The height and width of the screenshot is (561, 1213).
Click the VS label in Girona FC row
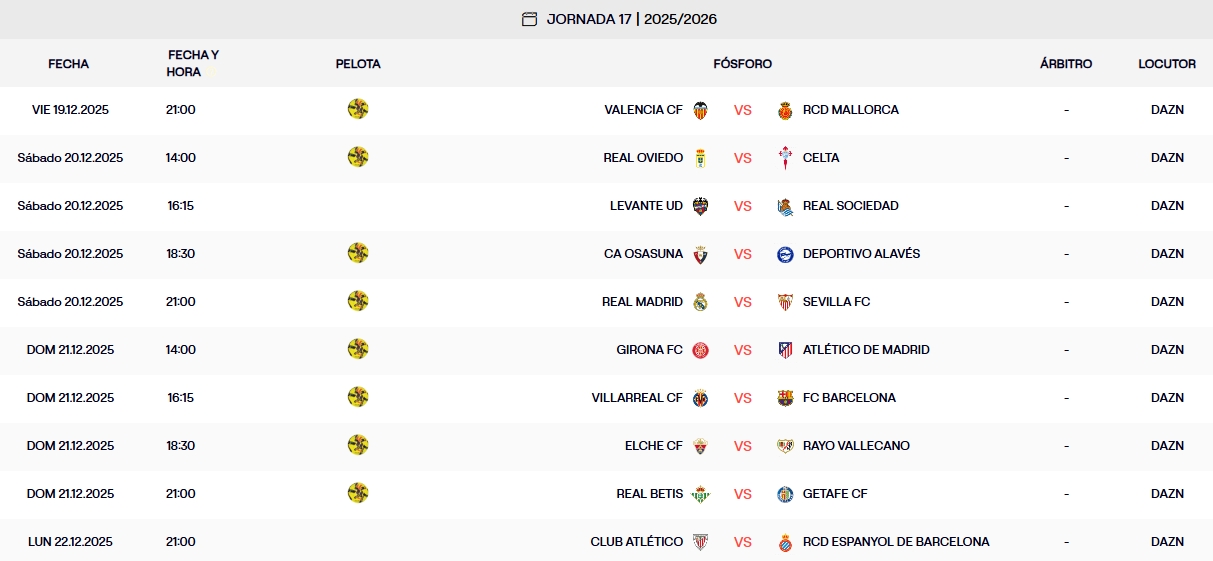tap(742, 350)
